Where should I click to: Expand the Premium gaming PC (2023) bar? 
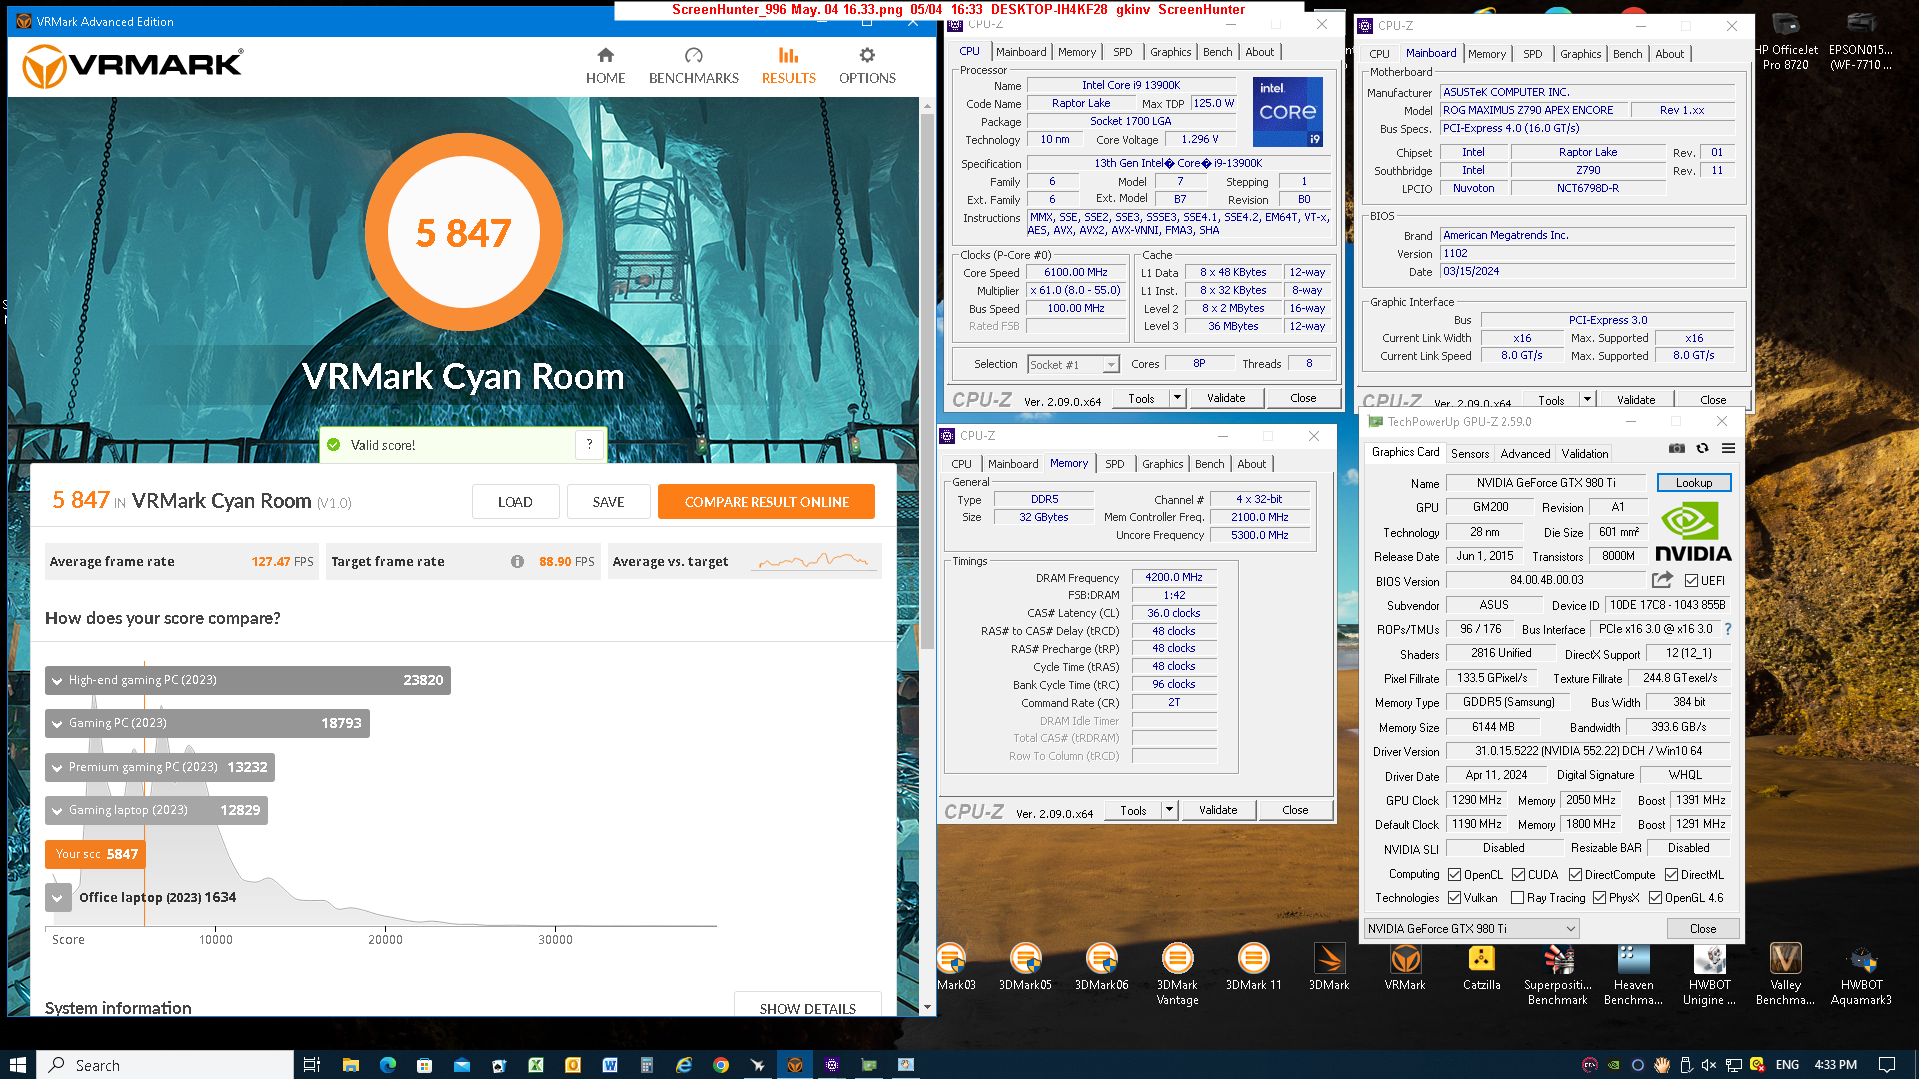point(160,767)
